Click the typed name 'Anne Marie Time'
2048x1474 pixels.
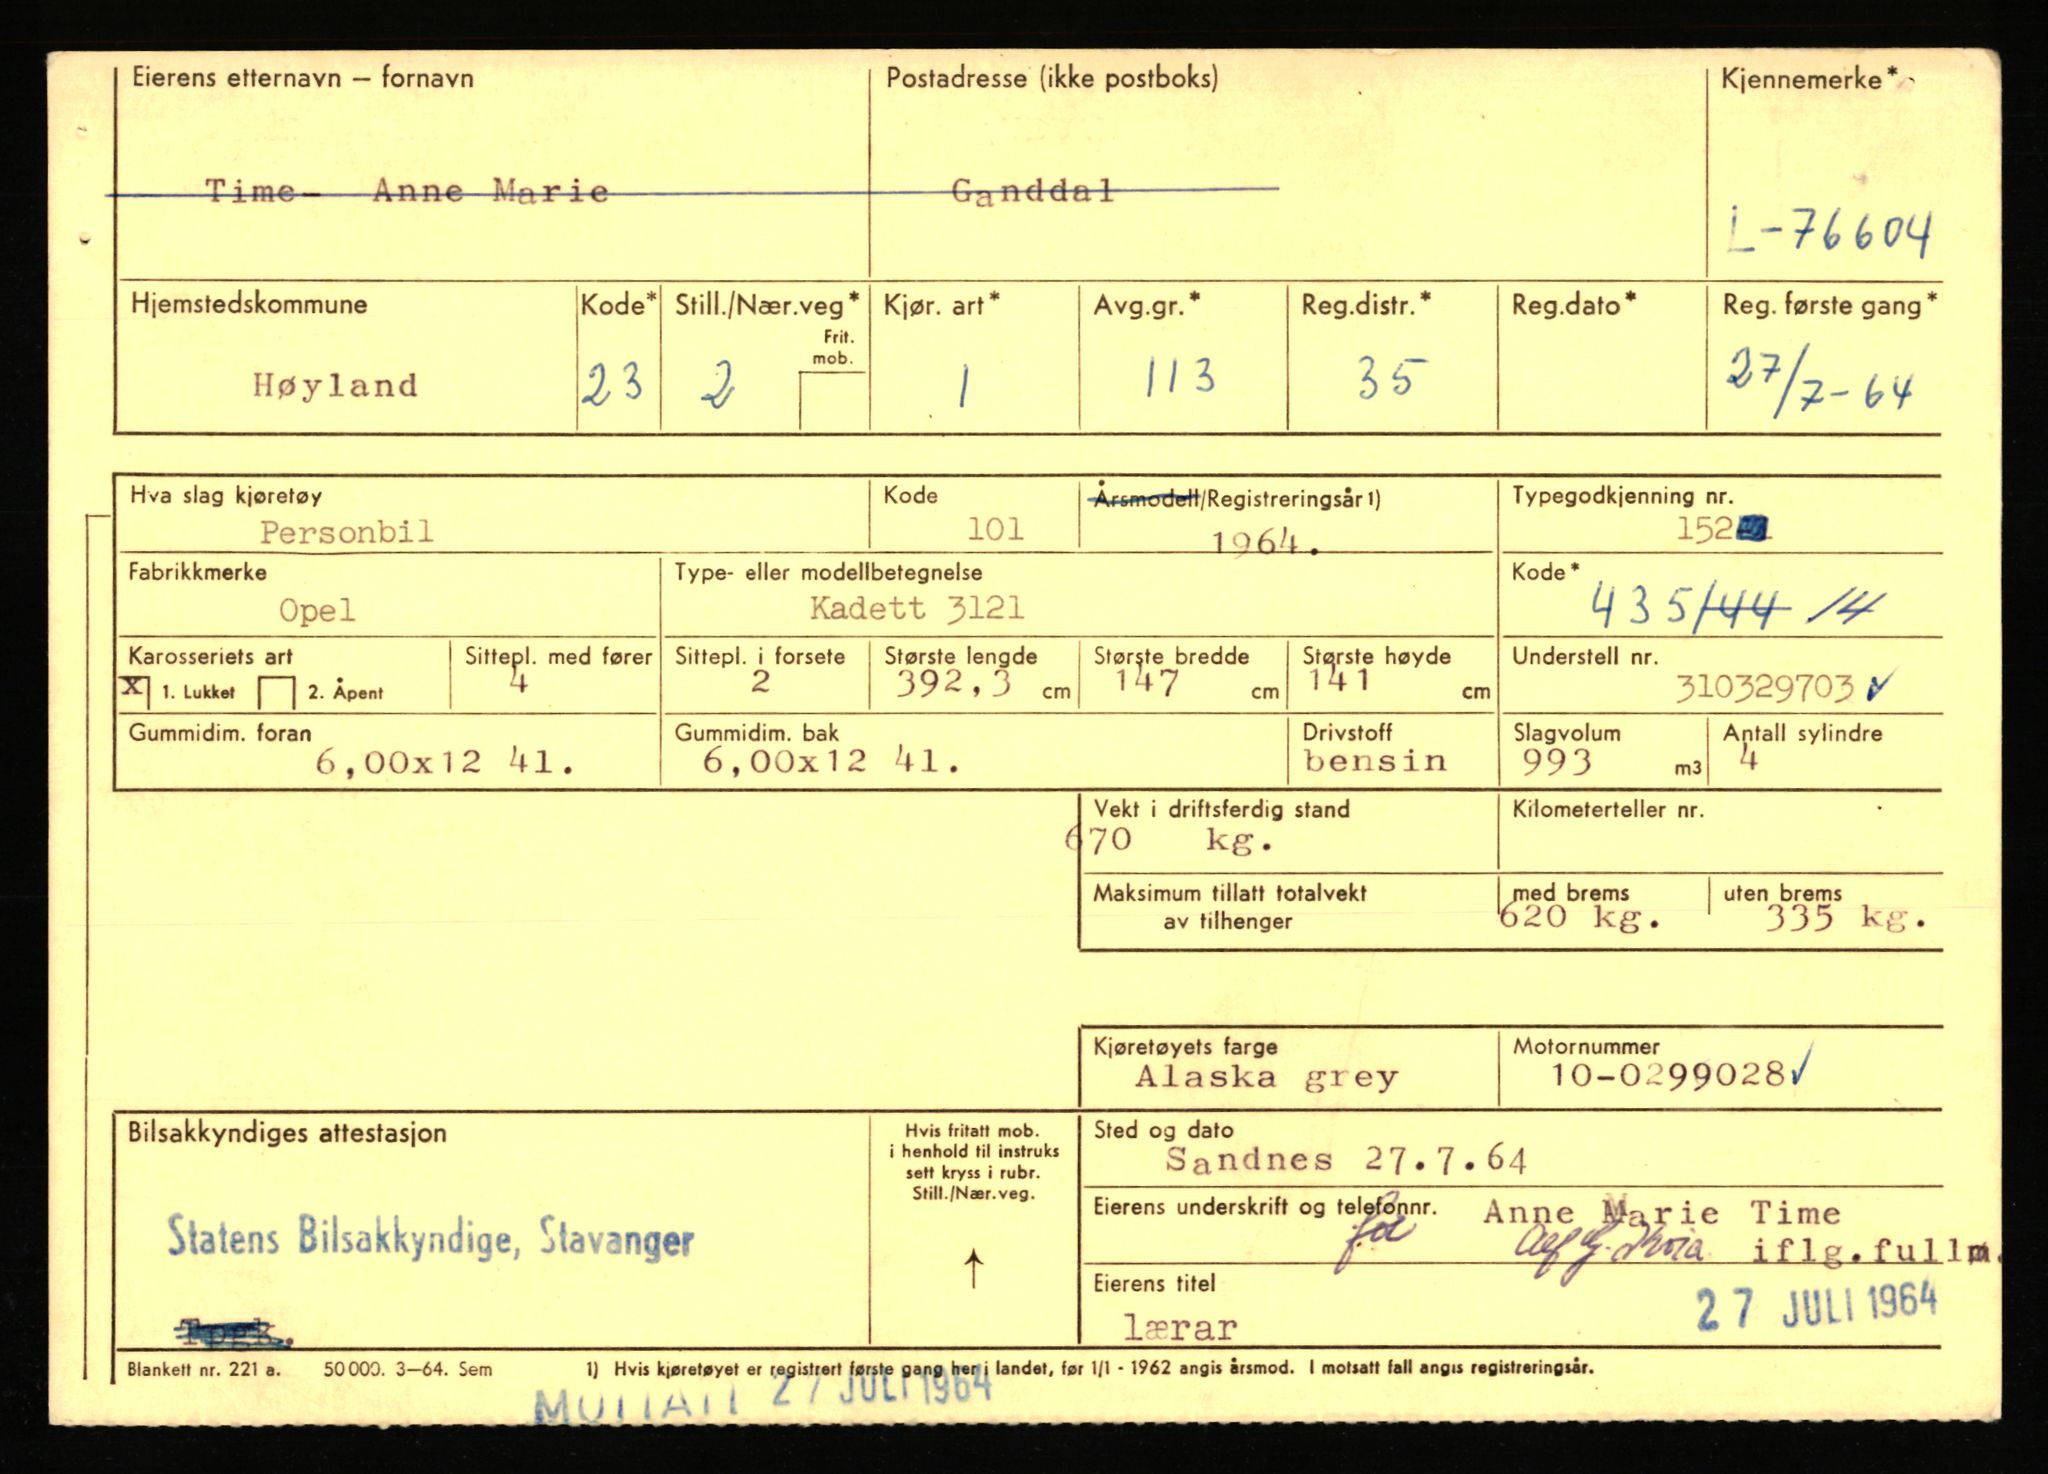[x=1662, y=1213]
